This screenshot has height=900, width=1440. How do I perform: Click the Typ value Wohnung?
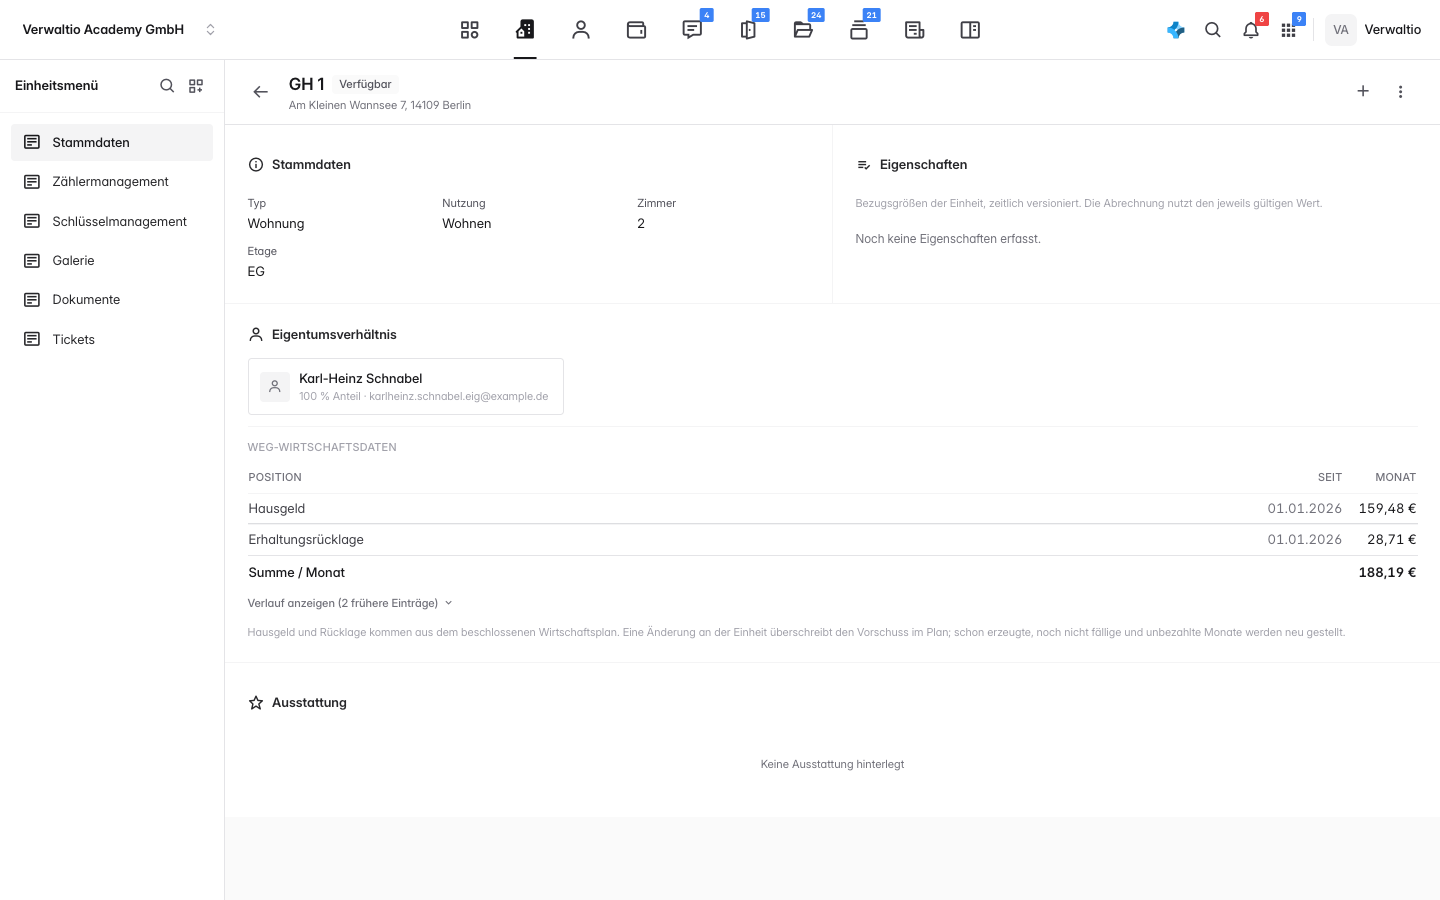tap(276, 224)
